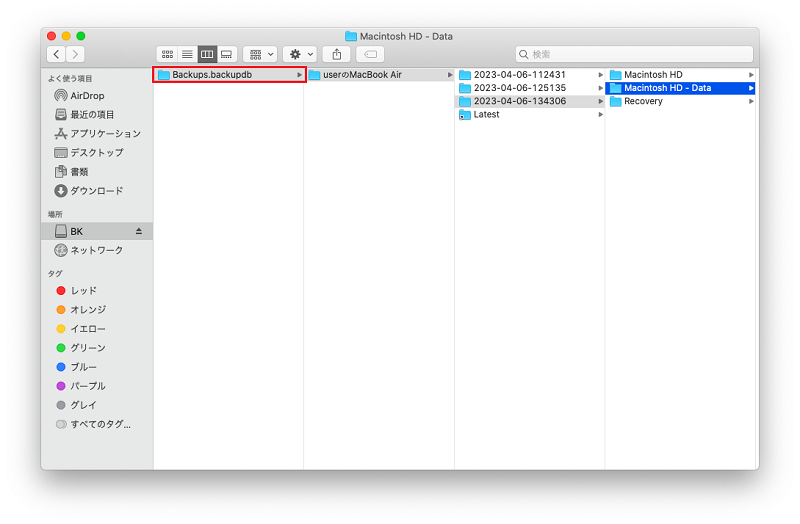Select the Macintosh HD folder
Screen dimensions: 800x524
(680, 74)
